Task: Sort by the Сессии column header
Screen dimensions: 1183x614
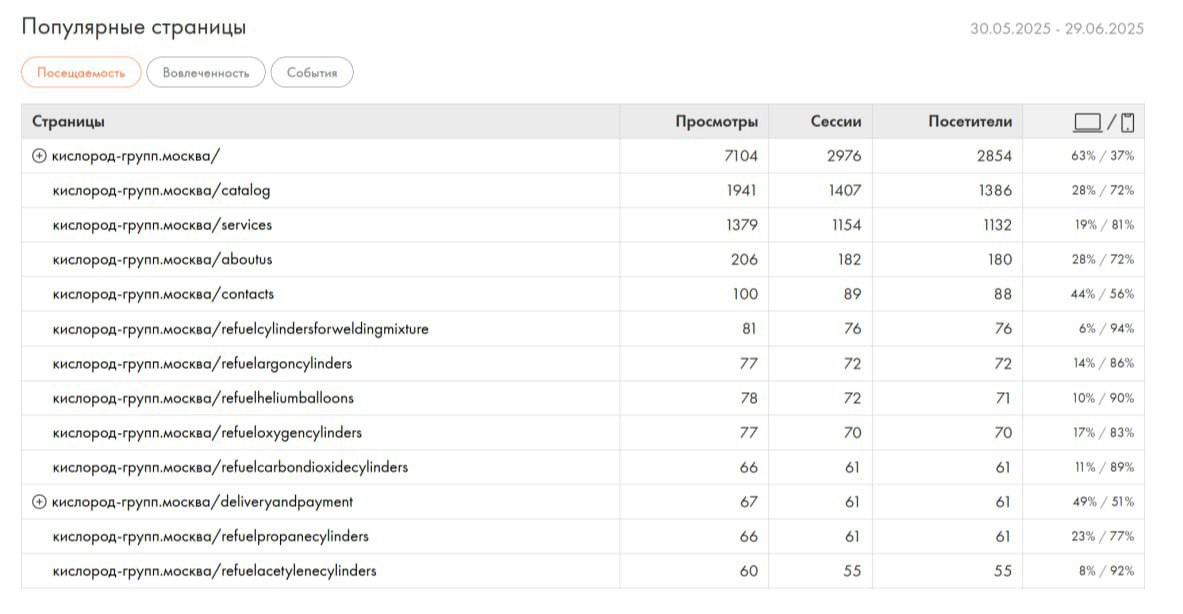Action: tap(836, 122)
